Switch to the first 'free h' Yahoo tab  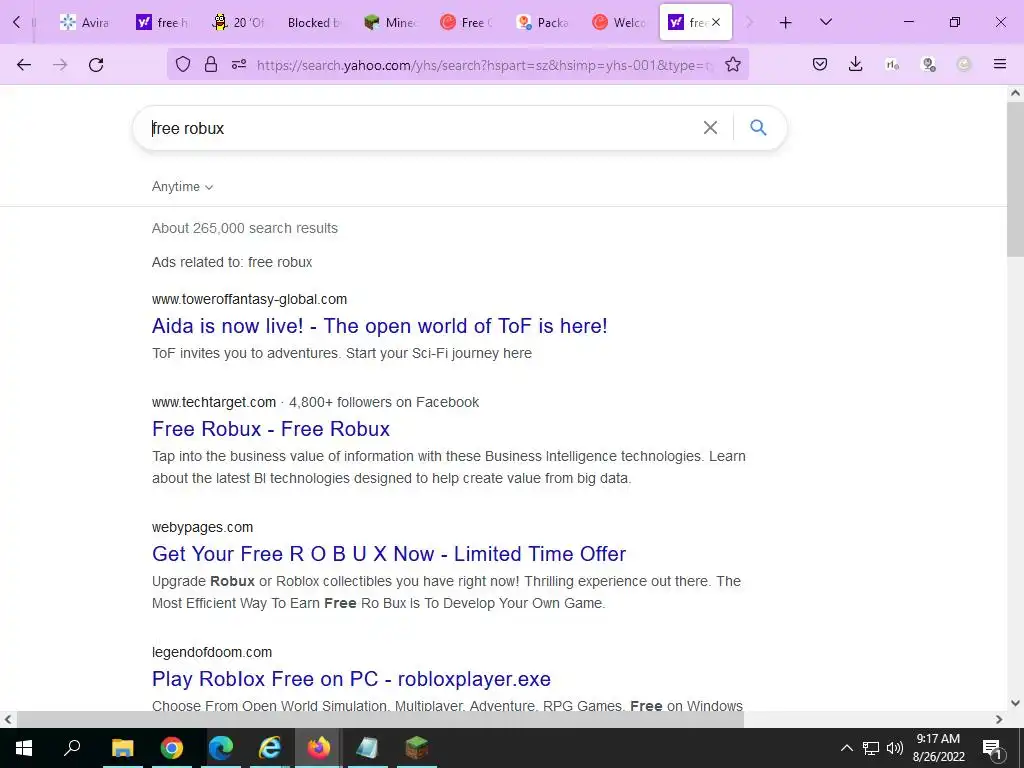162,23
